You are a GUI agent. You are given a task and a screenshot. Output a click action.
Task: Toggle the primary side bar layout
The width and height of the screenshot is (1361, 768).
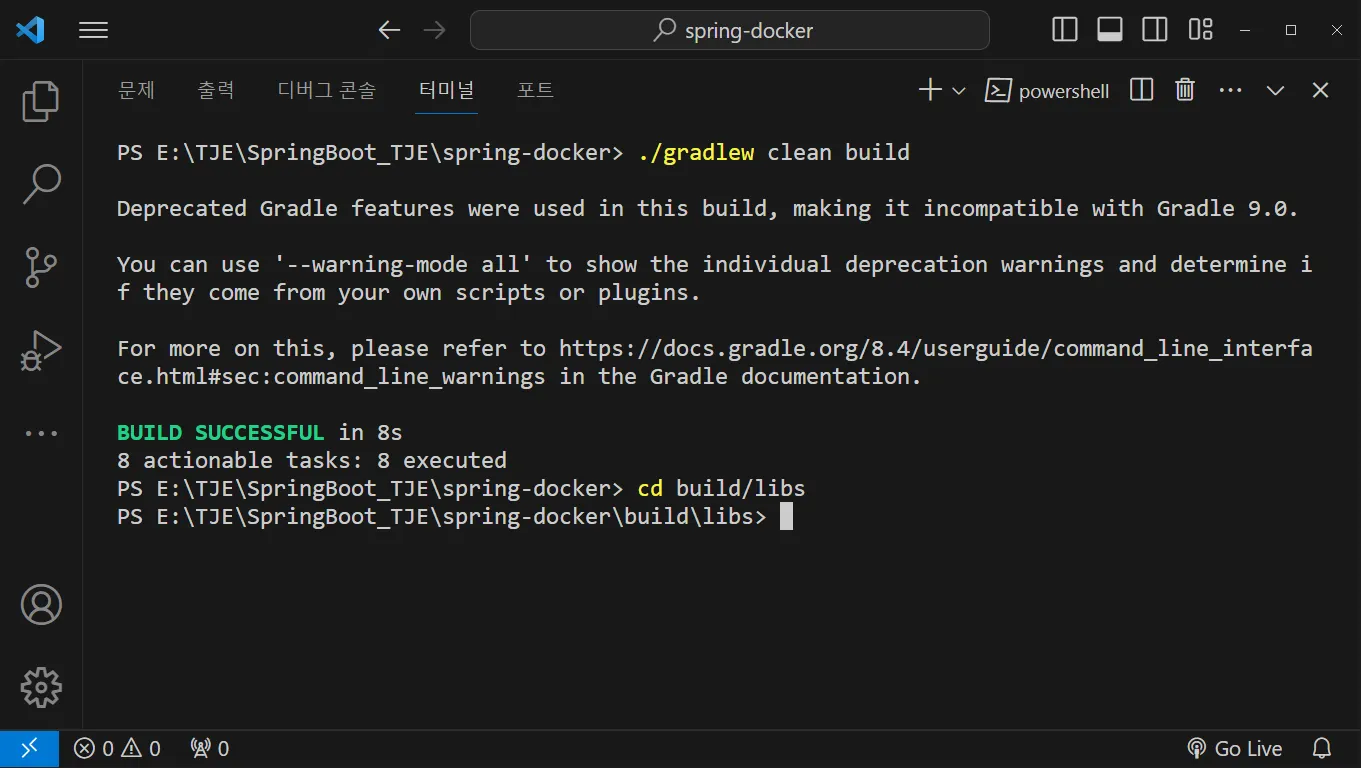click(1065, 30)
